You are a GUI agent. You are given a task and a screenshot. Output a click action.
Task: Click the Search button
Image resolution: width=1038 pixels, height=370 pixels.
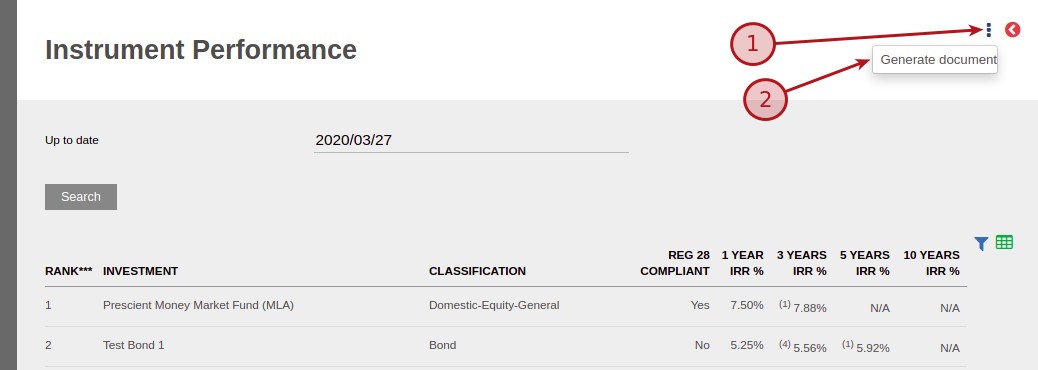[x=81, y=197]
